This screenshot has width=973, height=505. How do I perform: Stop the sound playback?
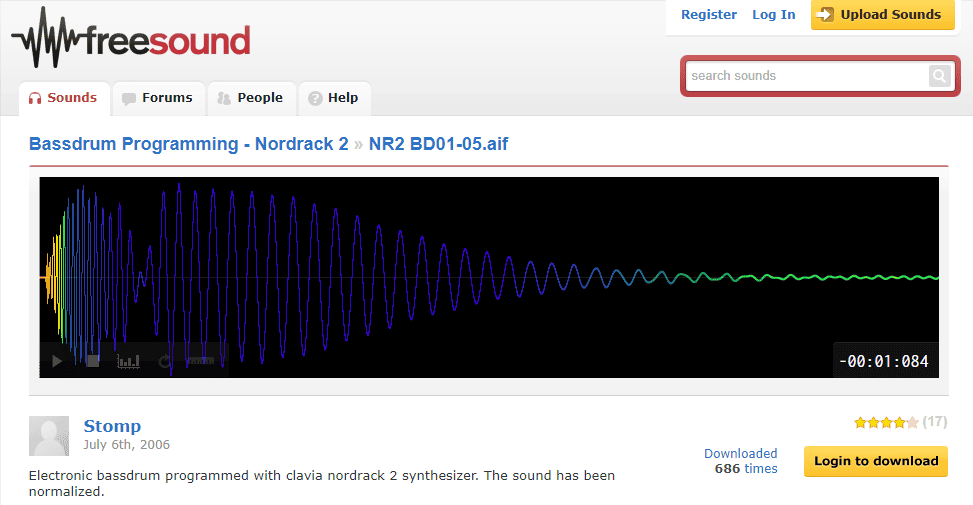point(93,361)
